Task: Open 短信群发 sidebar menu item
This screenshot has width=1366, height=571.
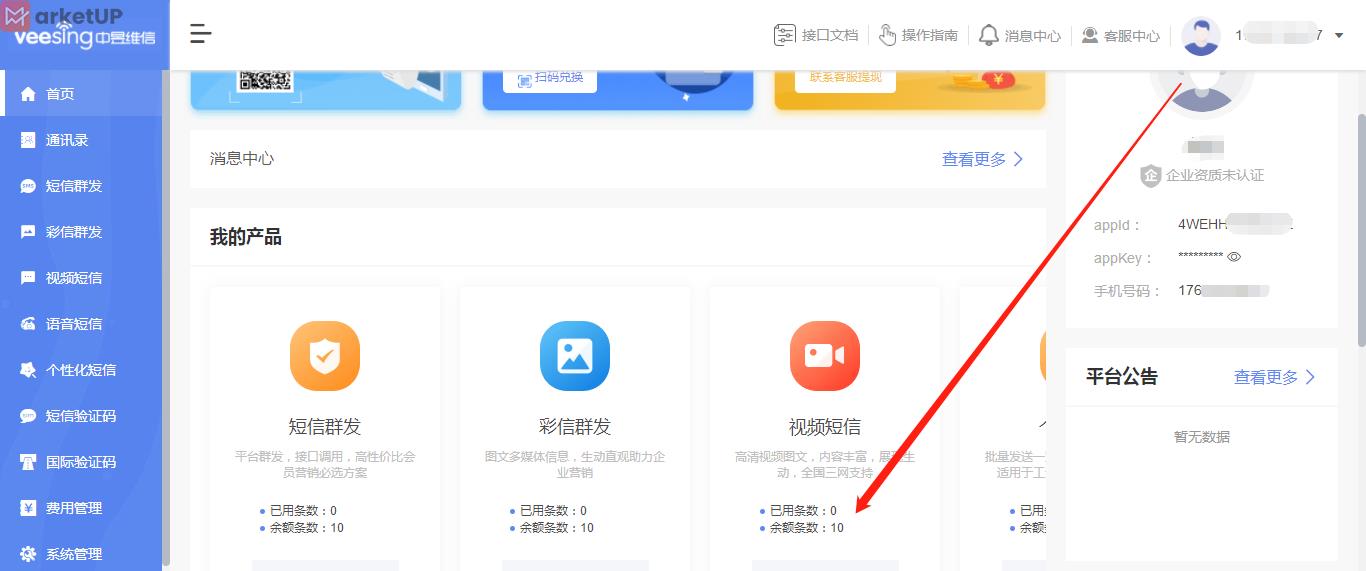Action: point(81,186)
